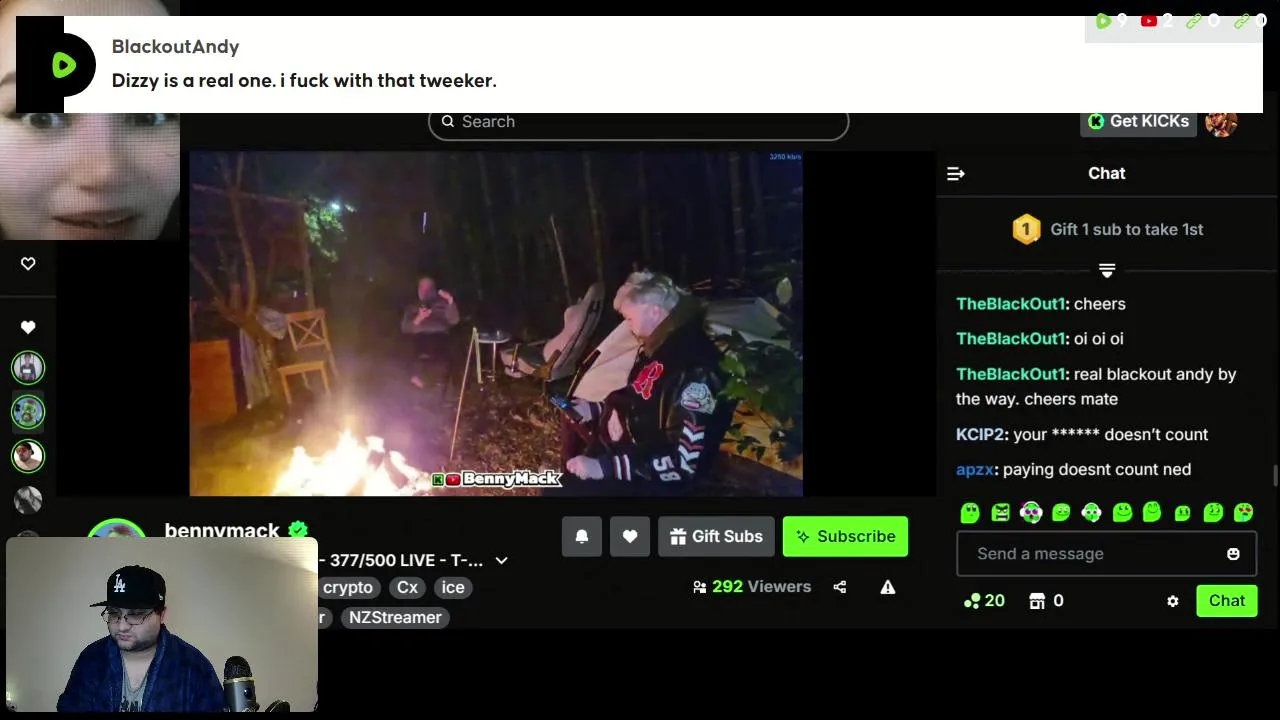This screenshot has width=1280, height=720.
Task: Click the green channel points balance
Action: (x=984, y=601)
